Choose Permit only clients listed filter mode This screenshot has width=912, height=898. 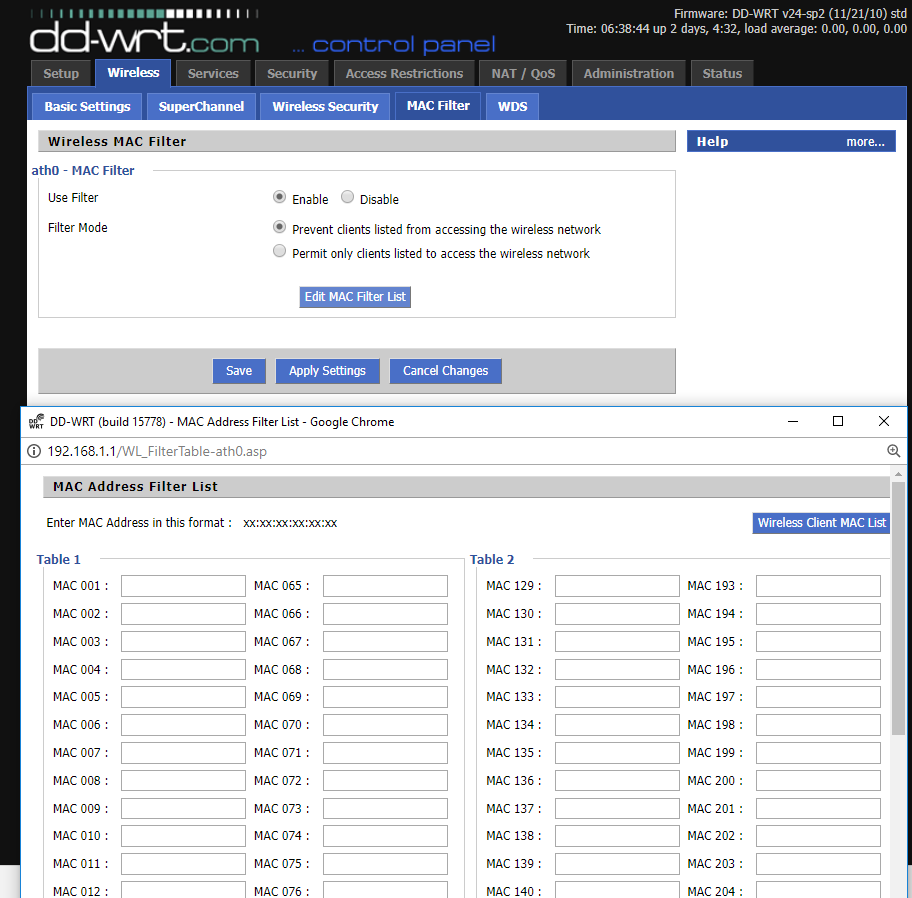point(279,251)
